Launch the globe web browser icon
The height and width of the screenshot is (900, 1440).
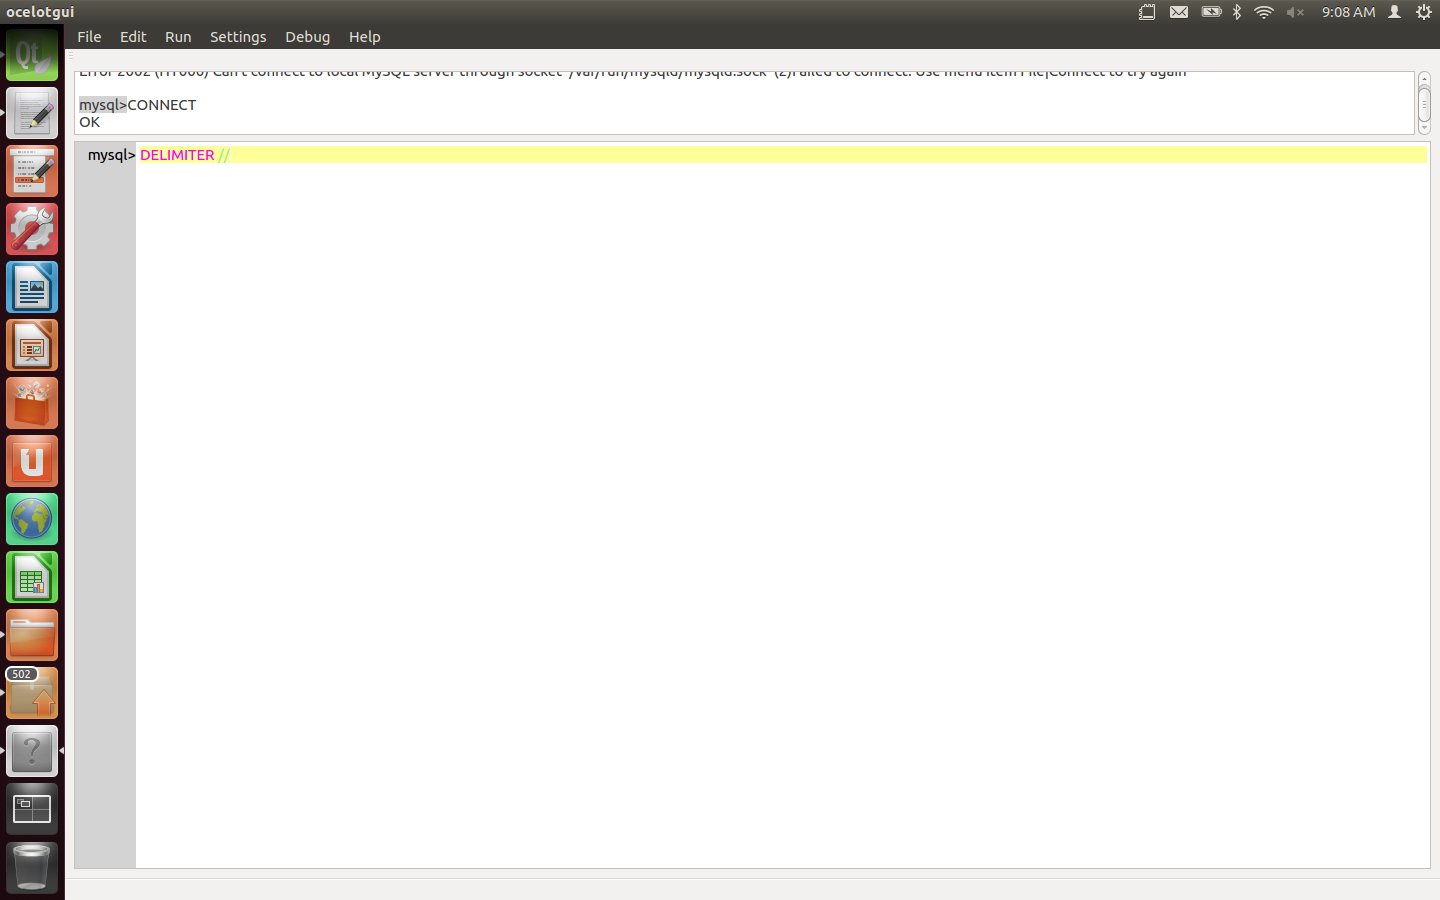coord(32,520)
